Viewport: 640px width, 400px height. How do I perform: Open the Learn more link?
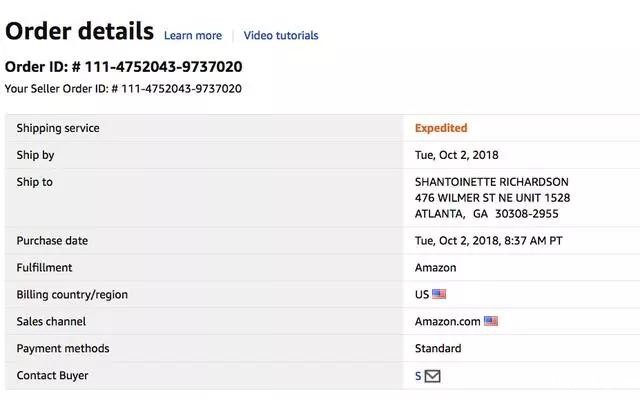[x=193, y=35]
